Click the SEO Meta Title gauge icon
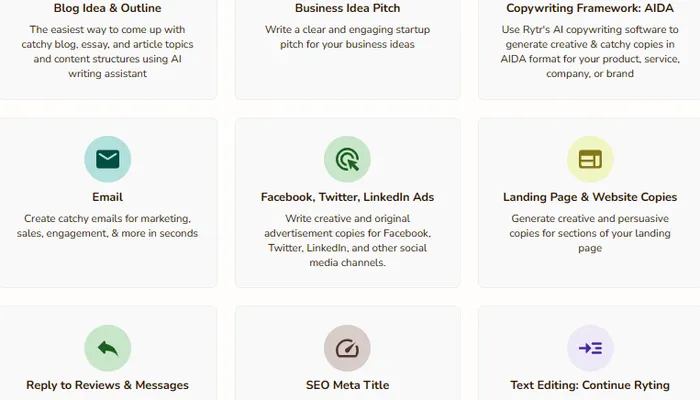This screenshot has height=400, width=700. [x=347, y=348]
